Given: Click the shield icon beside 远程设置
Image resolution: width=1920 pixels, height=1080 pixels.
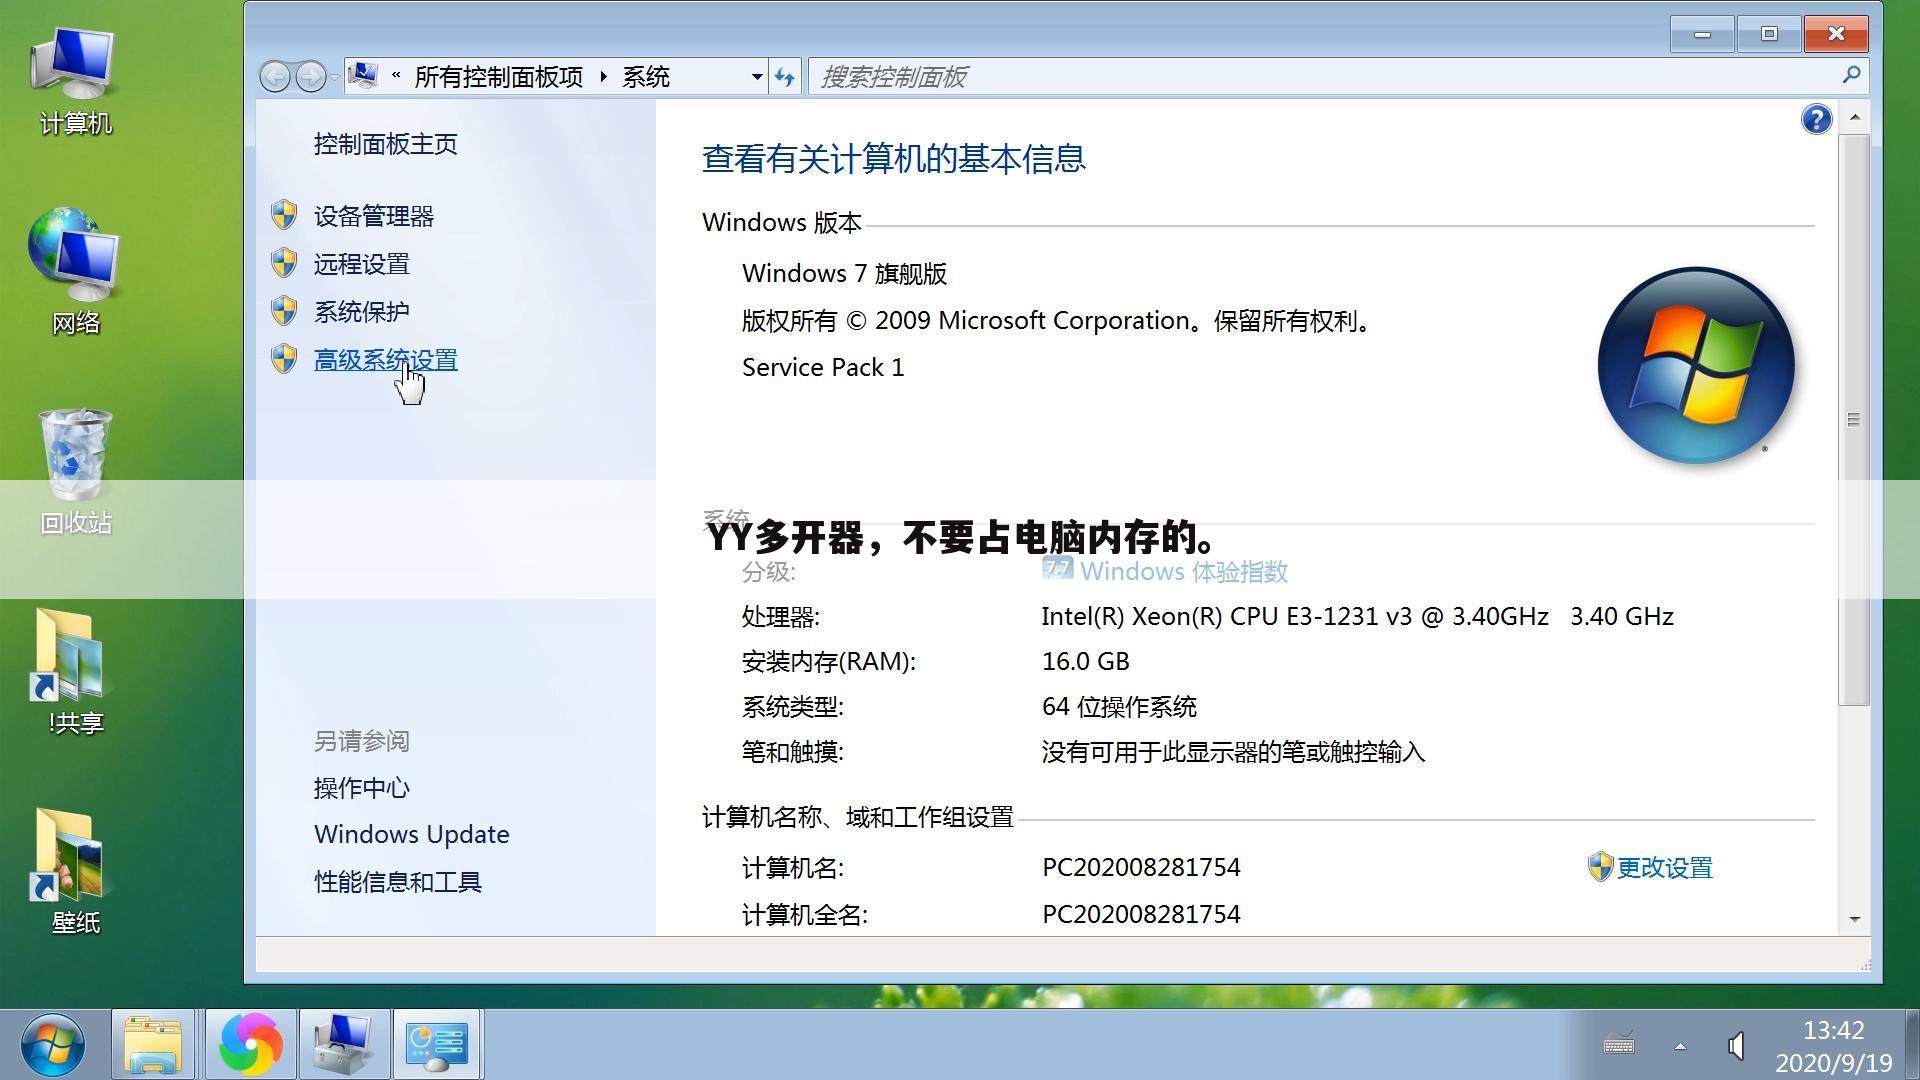Looking at the screenshot, I should tap(284, 263).
